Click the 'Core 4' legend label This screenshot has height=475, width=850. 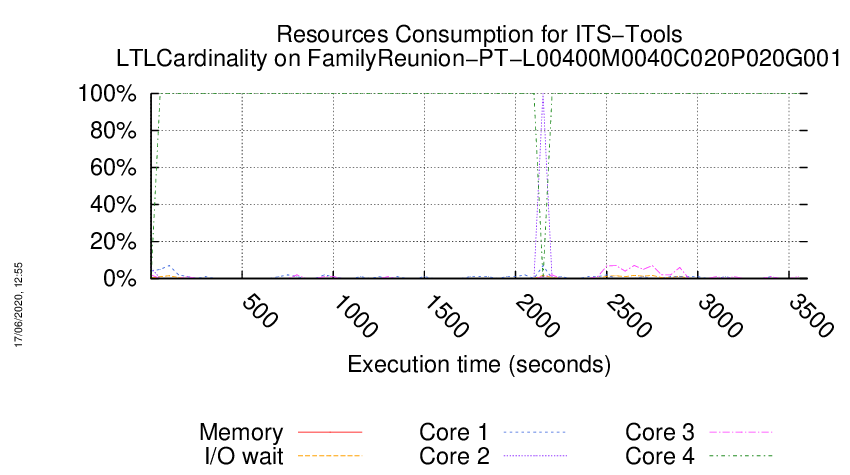pos(660,456)
